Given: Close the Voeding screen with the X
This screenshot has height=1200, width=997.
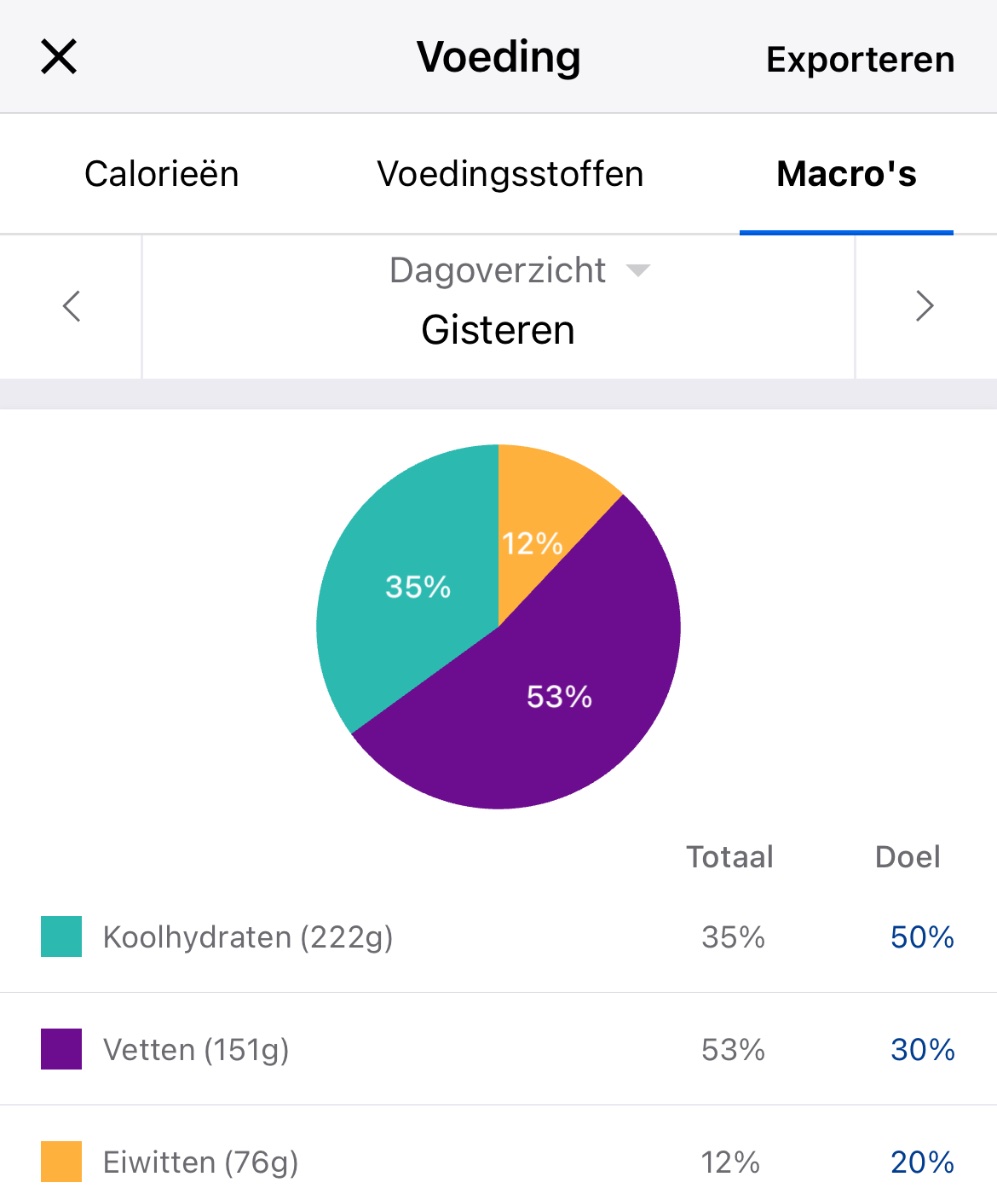Looking at the screenshot, I should point(59,58).
